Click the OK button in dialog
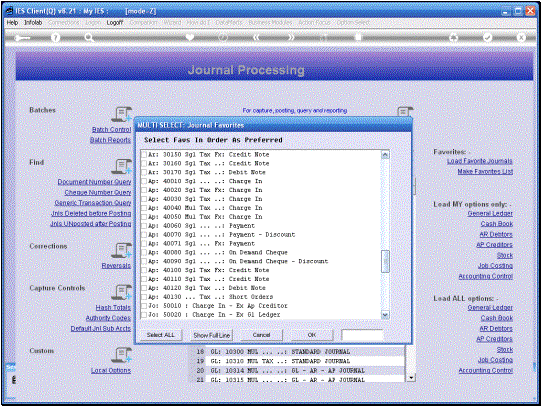Image resolution: width=541 pixels, height=406 pixels. click(312, 335)
